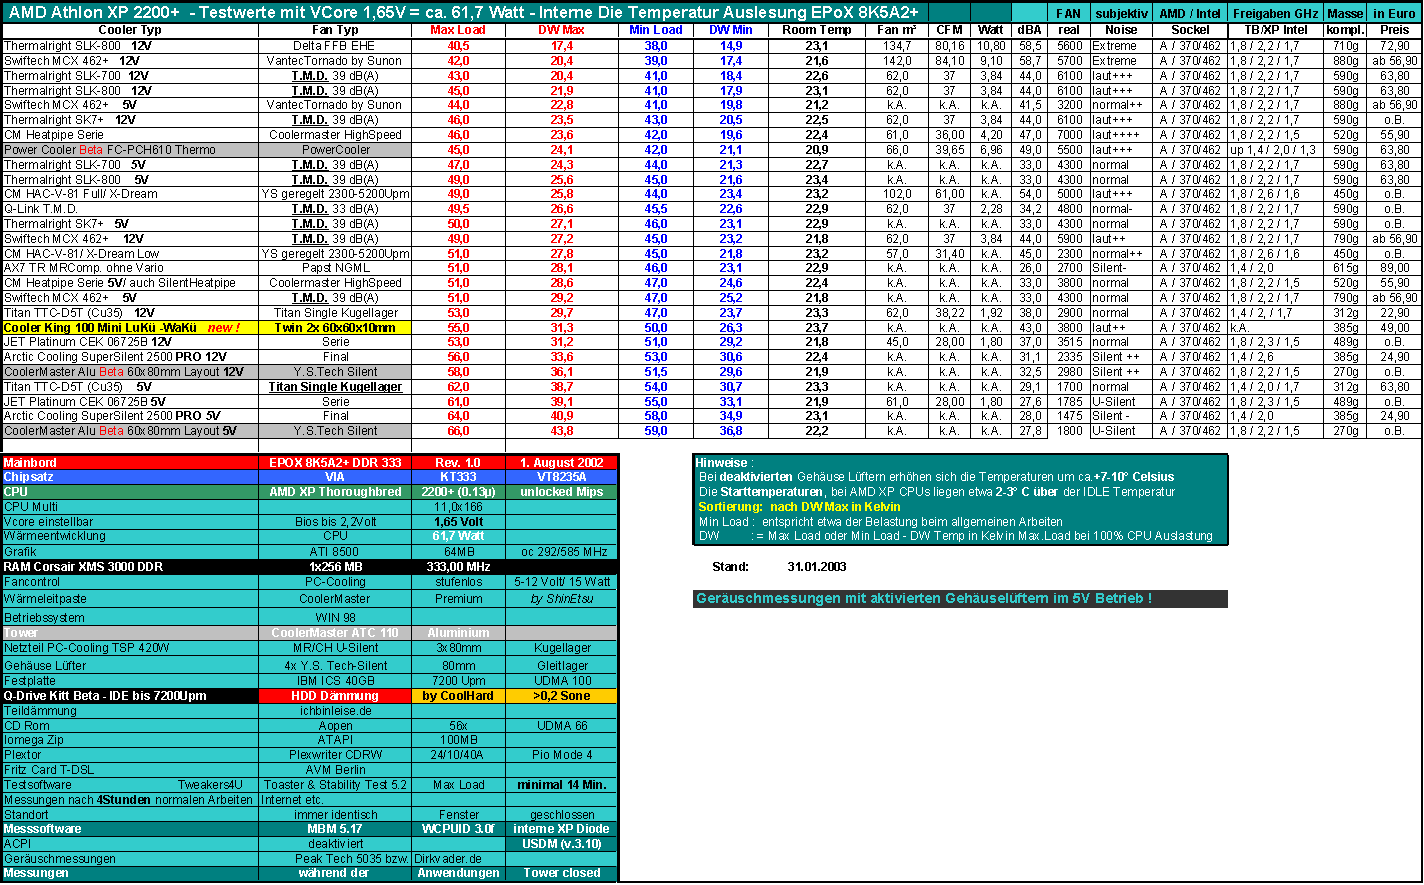This screenshot has width=1424, height=885.
Task: Click the date '31.01.2003'
Action: click(817, 567)
